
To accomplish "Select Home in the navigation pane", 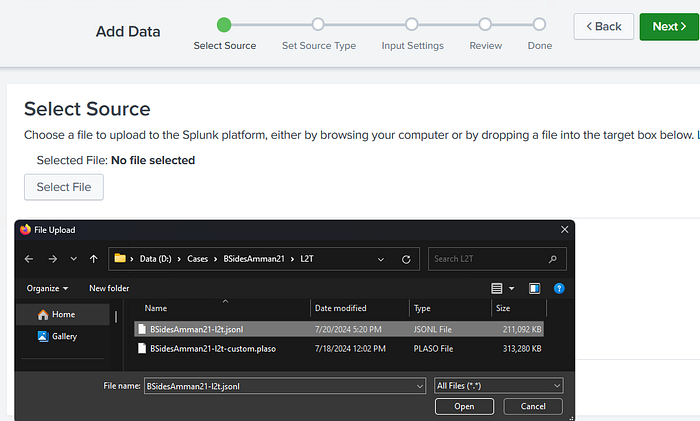I will tap(62, 314).
